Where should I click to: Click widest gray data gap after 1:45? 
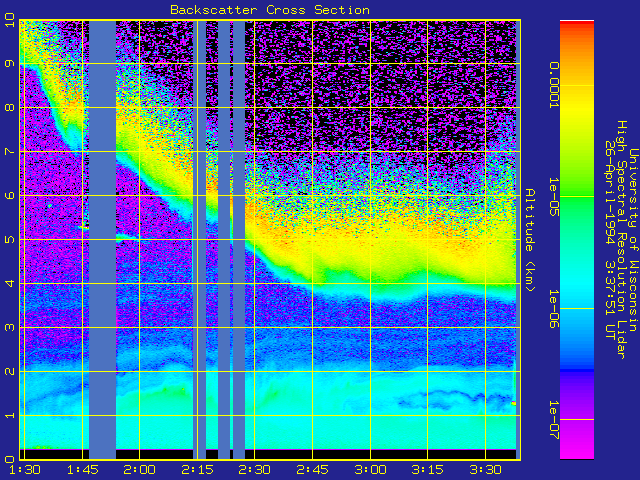102,240
